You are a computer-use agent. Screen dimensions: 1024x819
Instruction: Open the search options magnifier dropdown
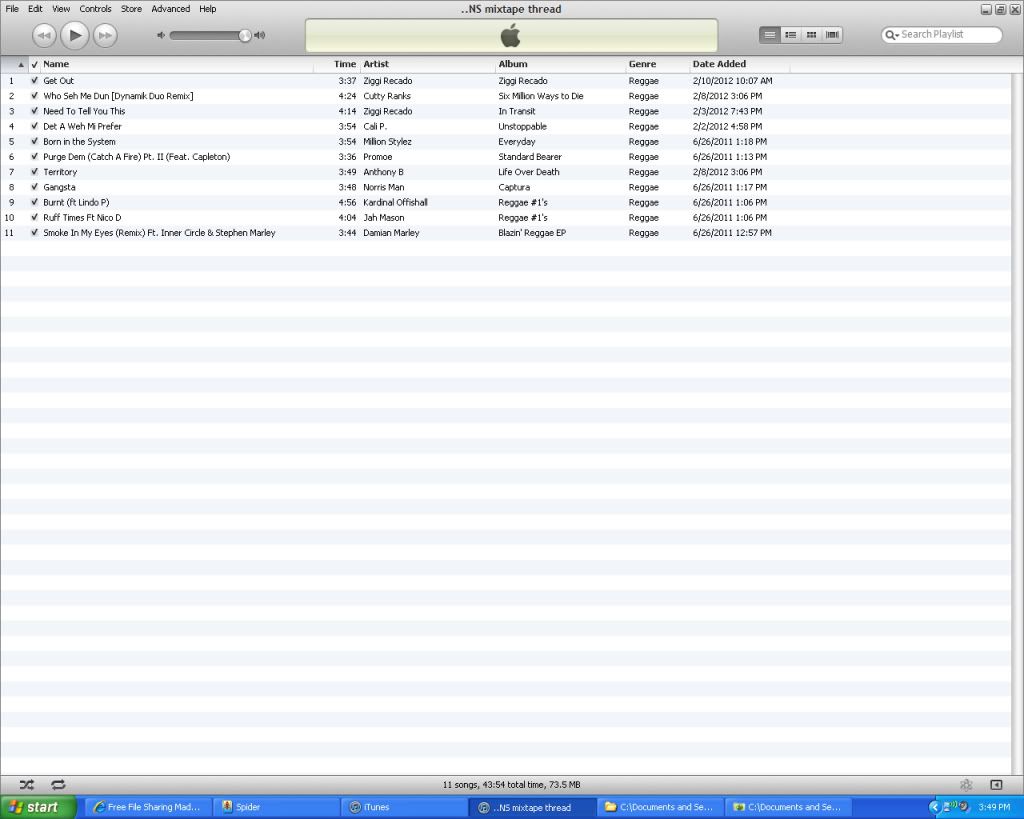pos(892,35)
